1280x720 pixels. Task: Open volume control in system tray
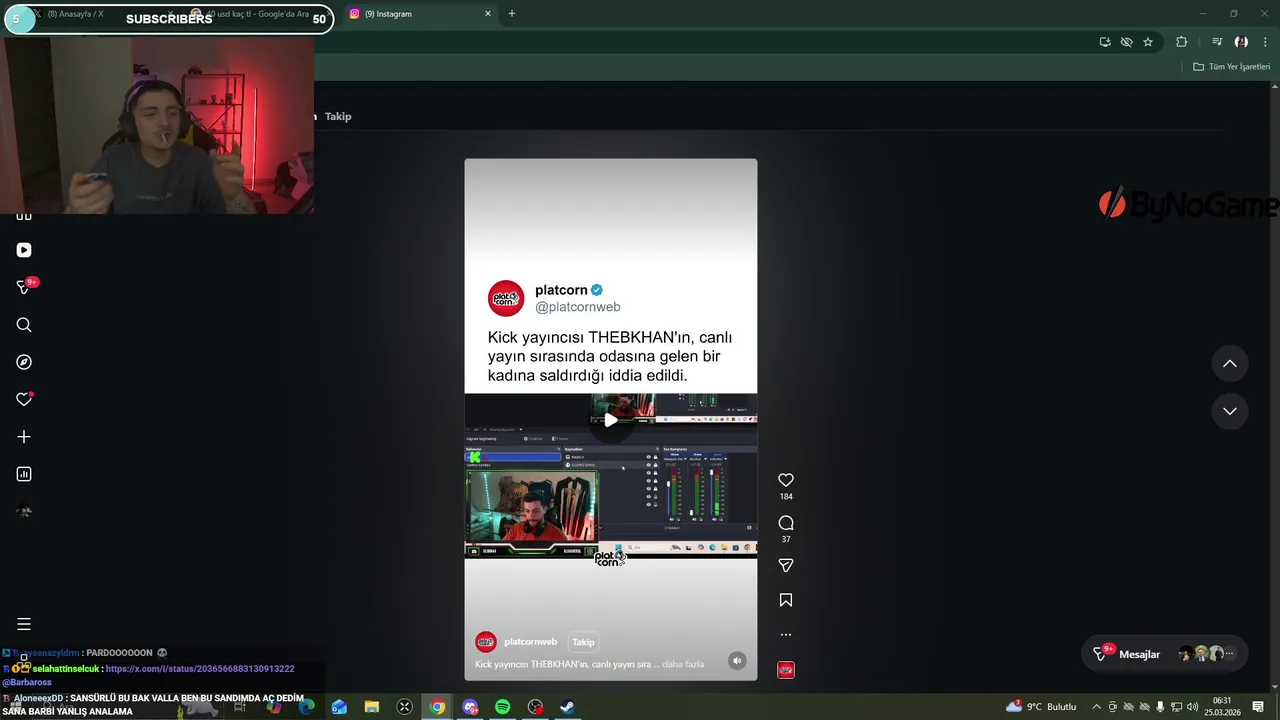tap(1192, 707)
